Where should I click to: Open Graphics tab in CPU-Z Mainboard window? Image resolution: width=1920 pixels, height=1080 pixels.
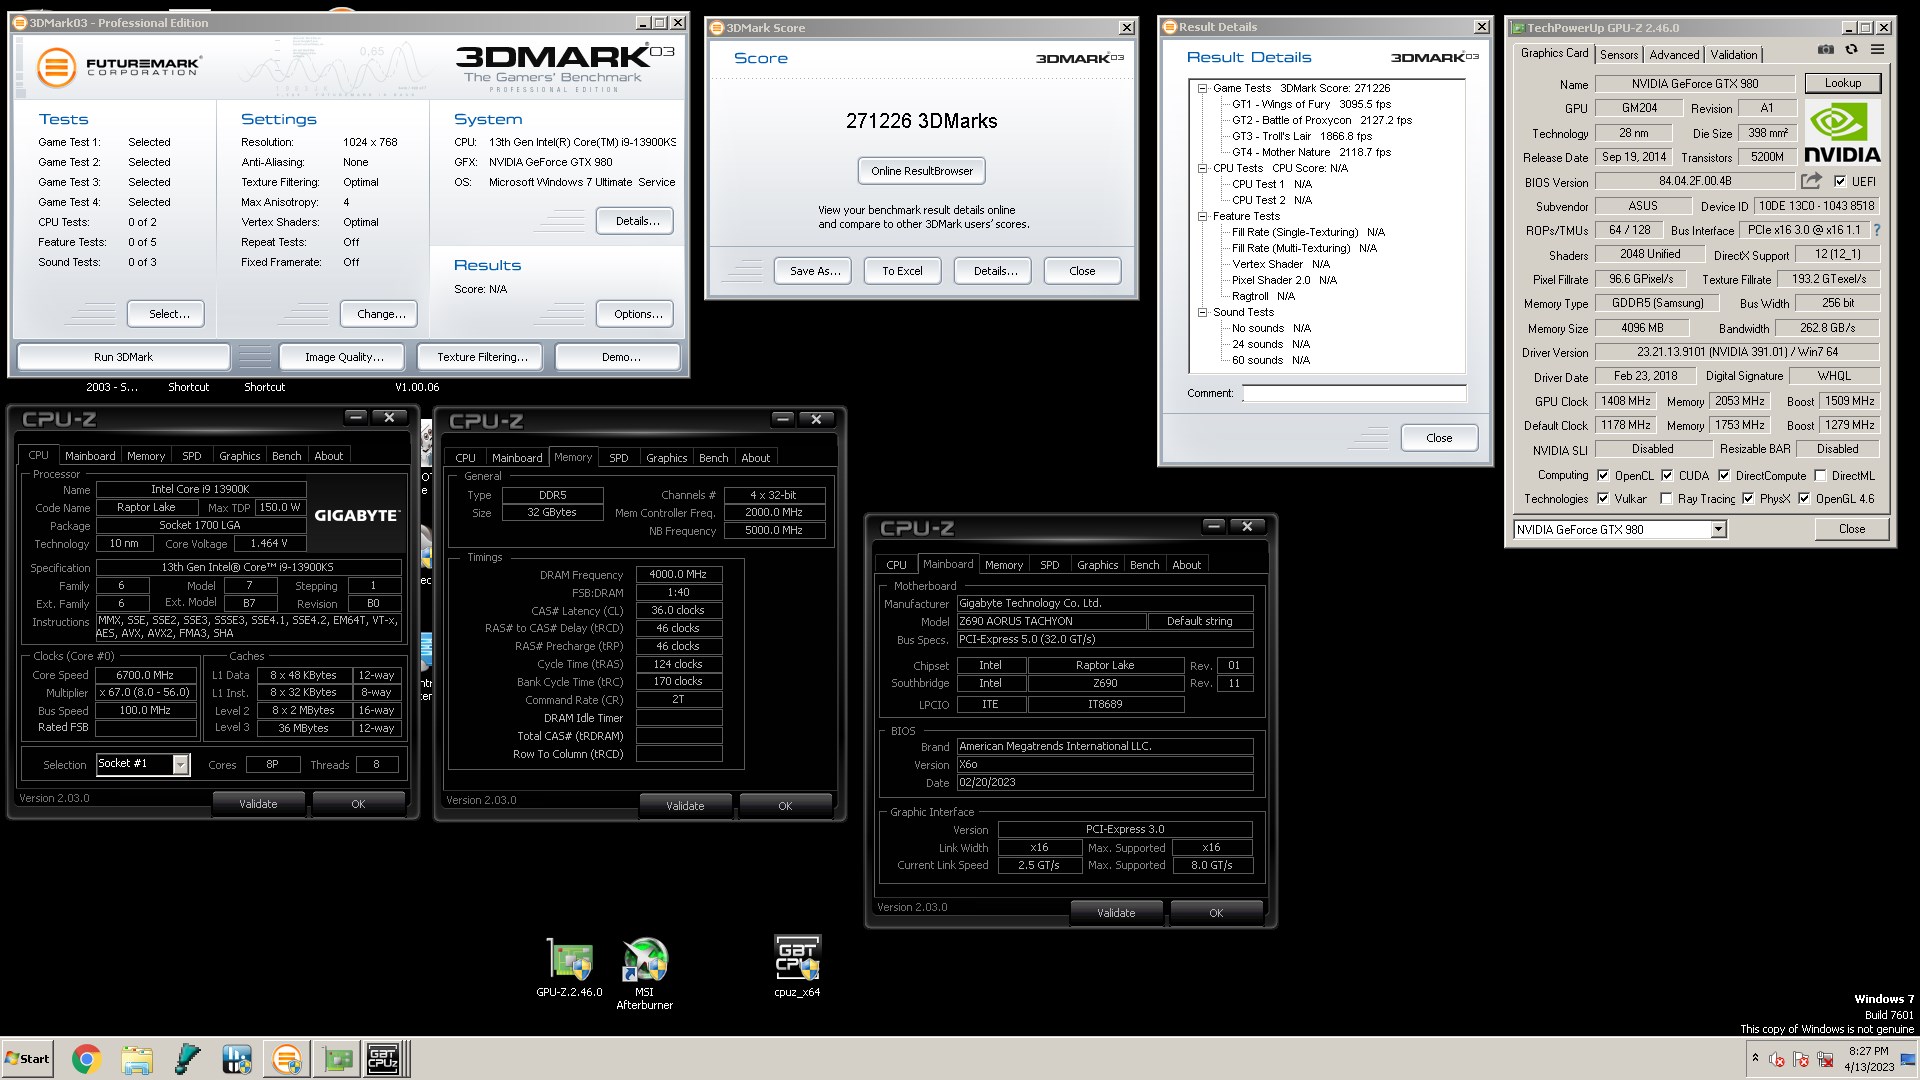tap(1097, 565)
